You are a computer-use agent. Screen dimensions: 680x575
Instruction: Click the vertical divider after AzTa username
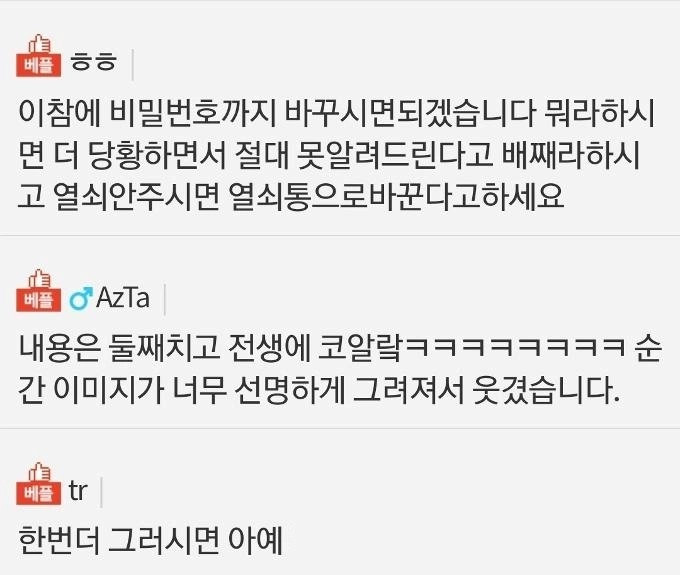pyautogui.click(x=165, y=300)
